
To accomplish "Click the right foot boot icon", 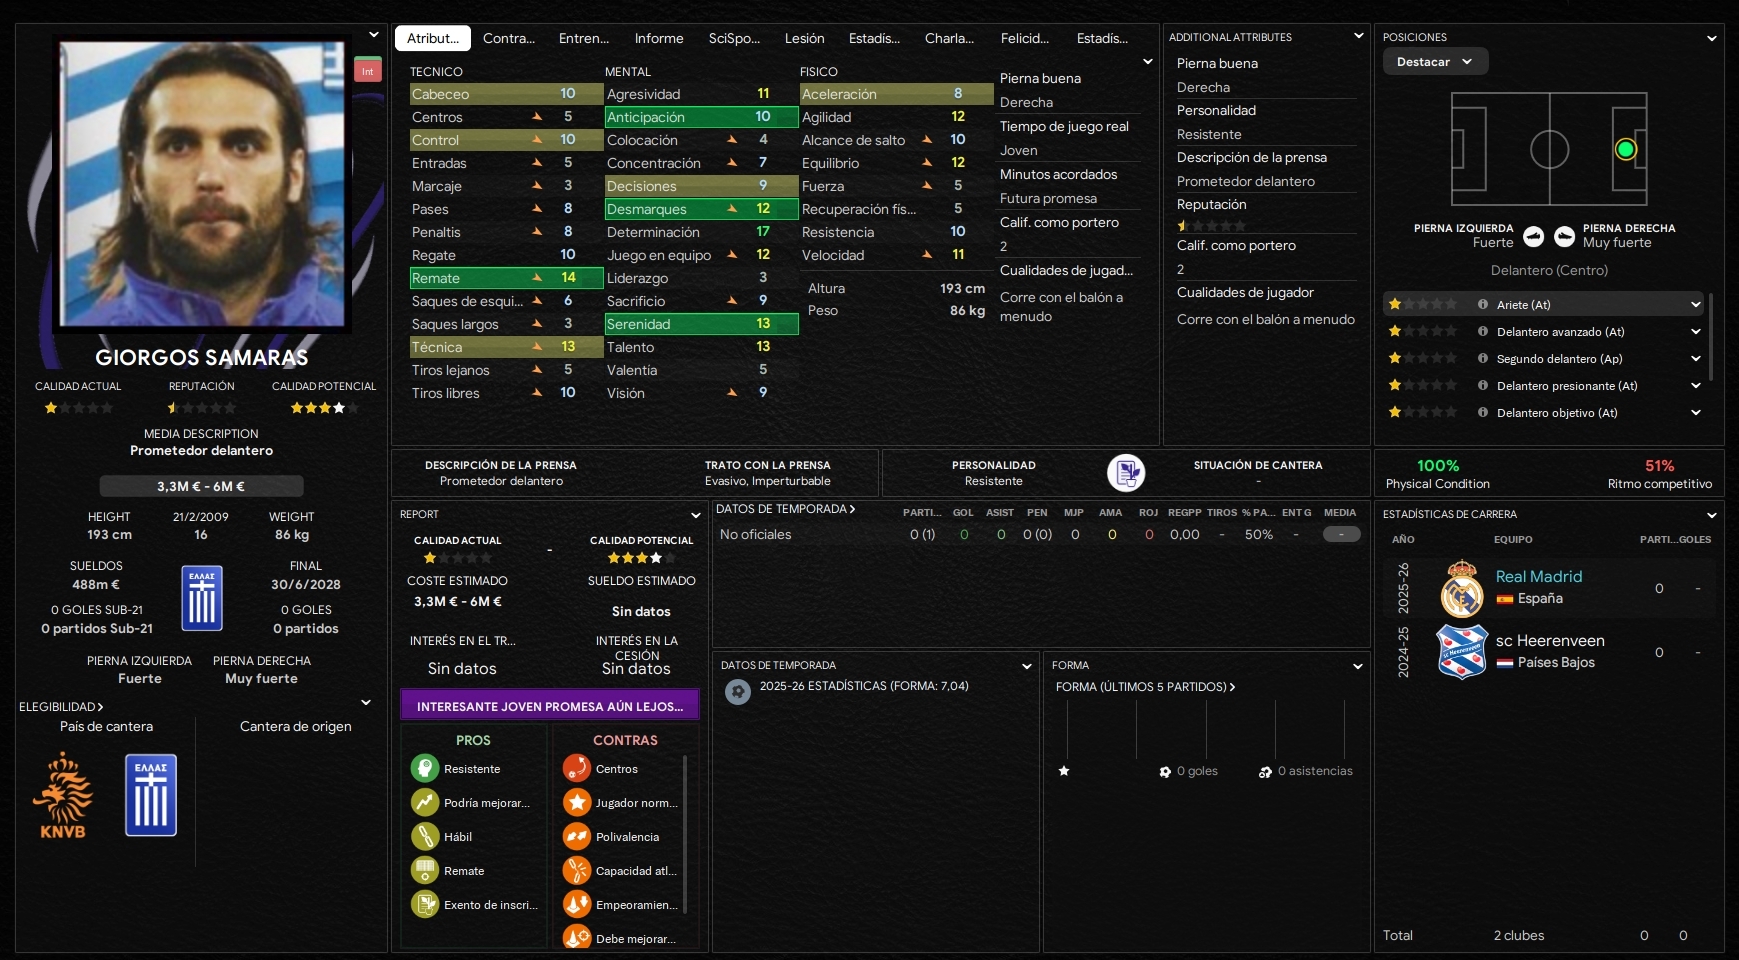I will [x=1565, y=236].
